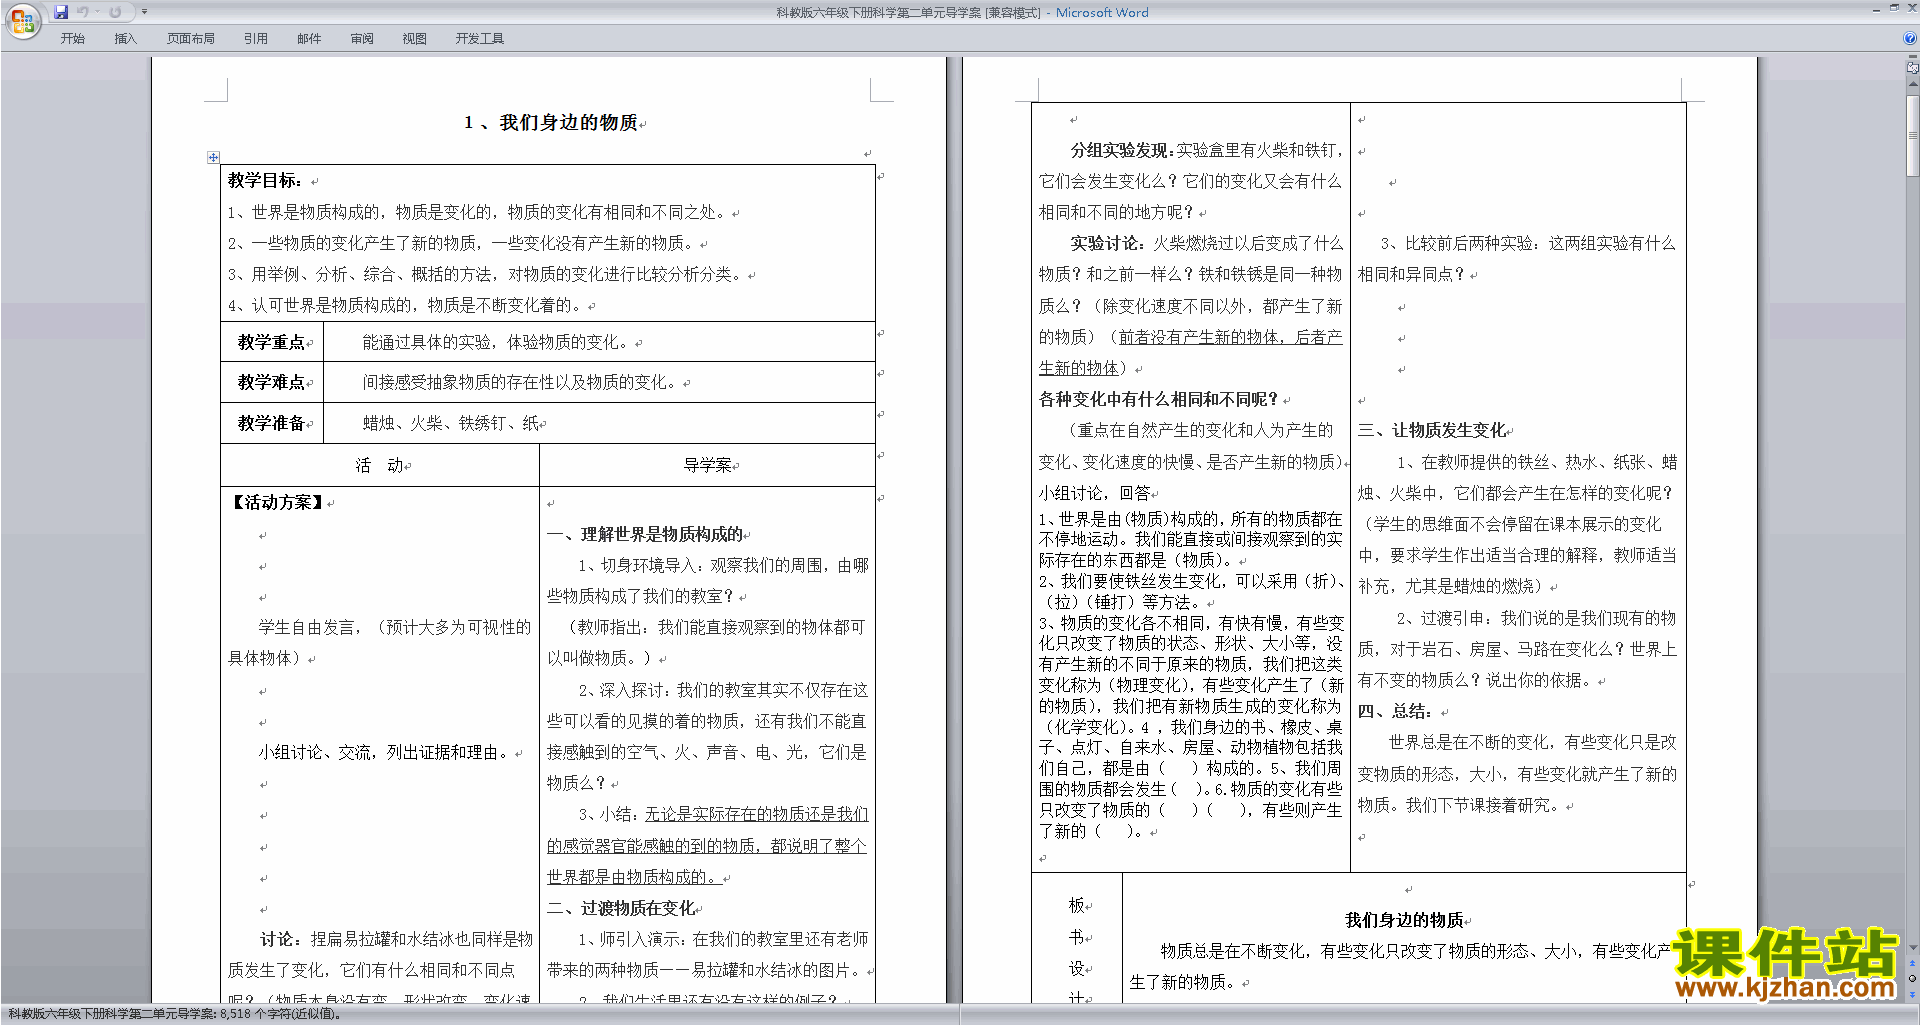The image size is (1920, 1025).
Task: Click the document title in the title bar
Action: [962, 12]
